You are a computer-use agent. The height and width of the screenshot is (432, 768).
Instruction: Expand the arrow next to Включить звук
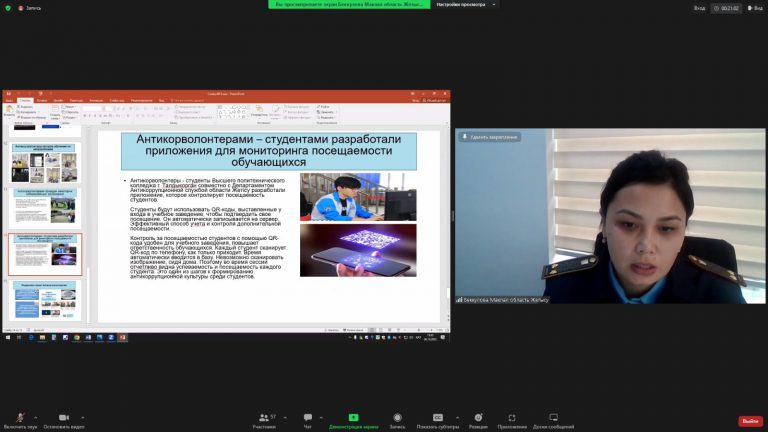(36, 416)
